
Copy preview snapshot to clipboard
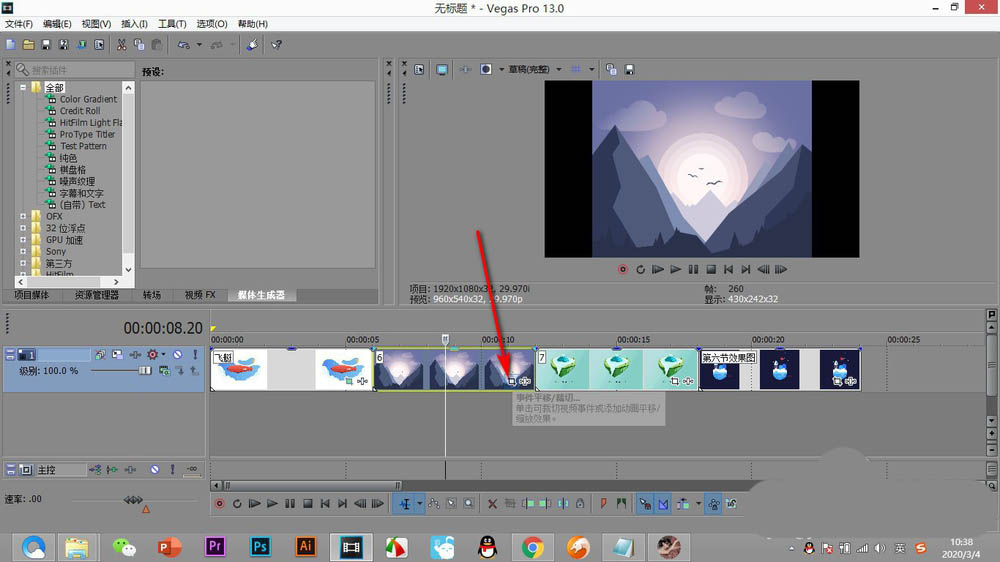click(x=611, y=70)
